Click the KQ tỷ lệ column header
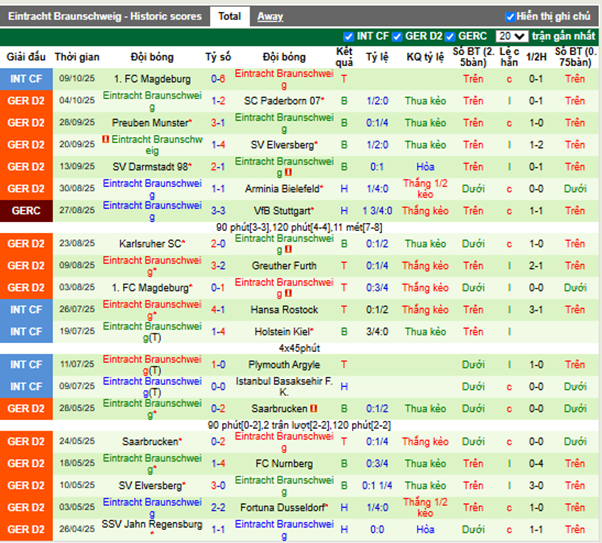 tap(425, 57)
